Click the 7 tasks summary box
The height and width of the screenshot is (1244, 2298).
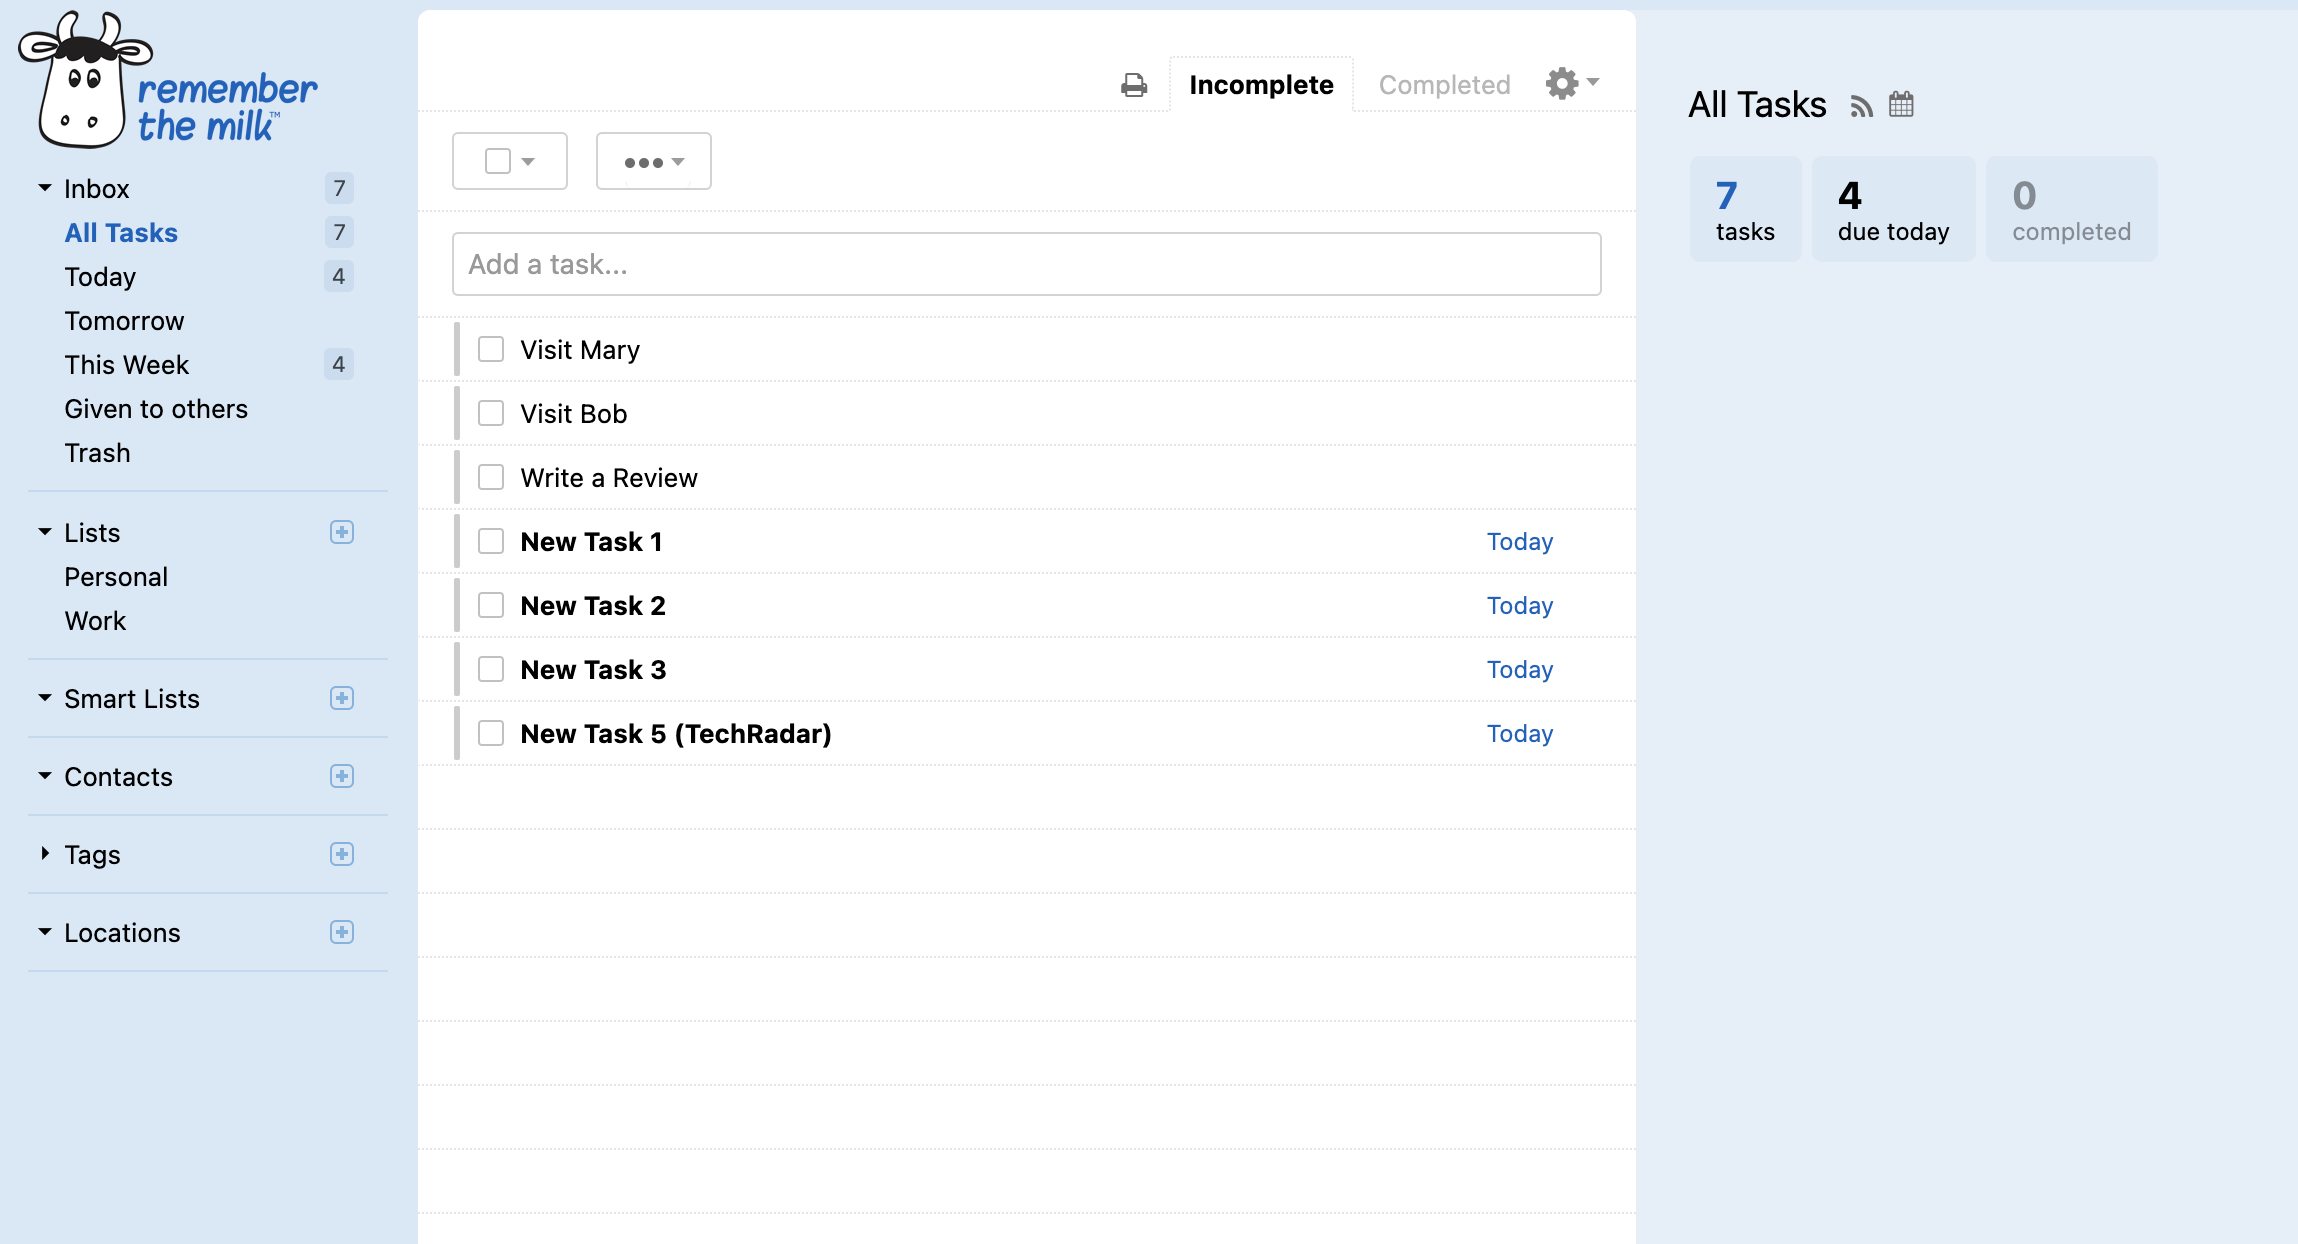(1745, 209)
